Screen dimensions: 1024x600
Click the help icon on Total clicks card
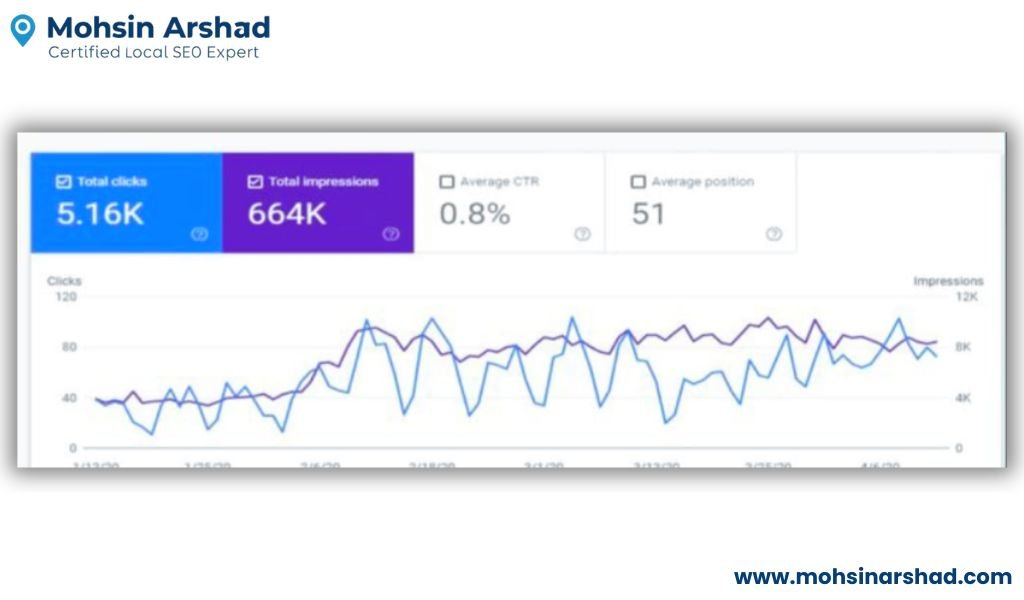click(199, 234)
